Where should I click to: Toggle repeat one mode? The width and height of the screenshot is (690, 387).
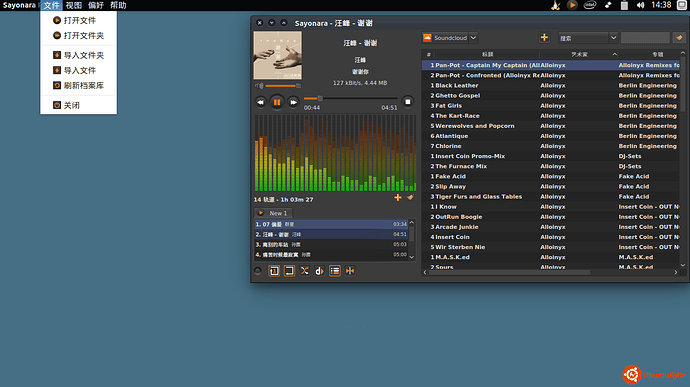274,271
